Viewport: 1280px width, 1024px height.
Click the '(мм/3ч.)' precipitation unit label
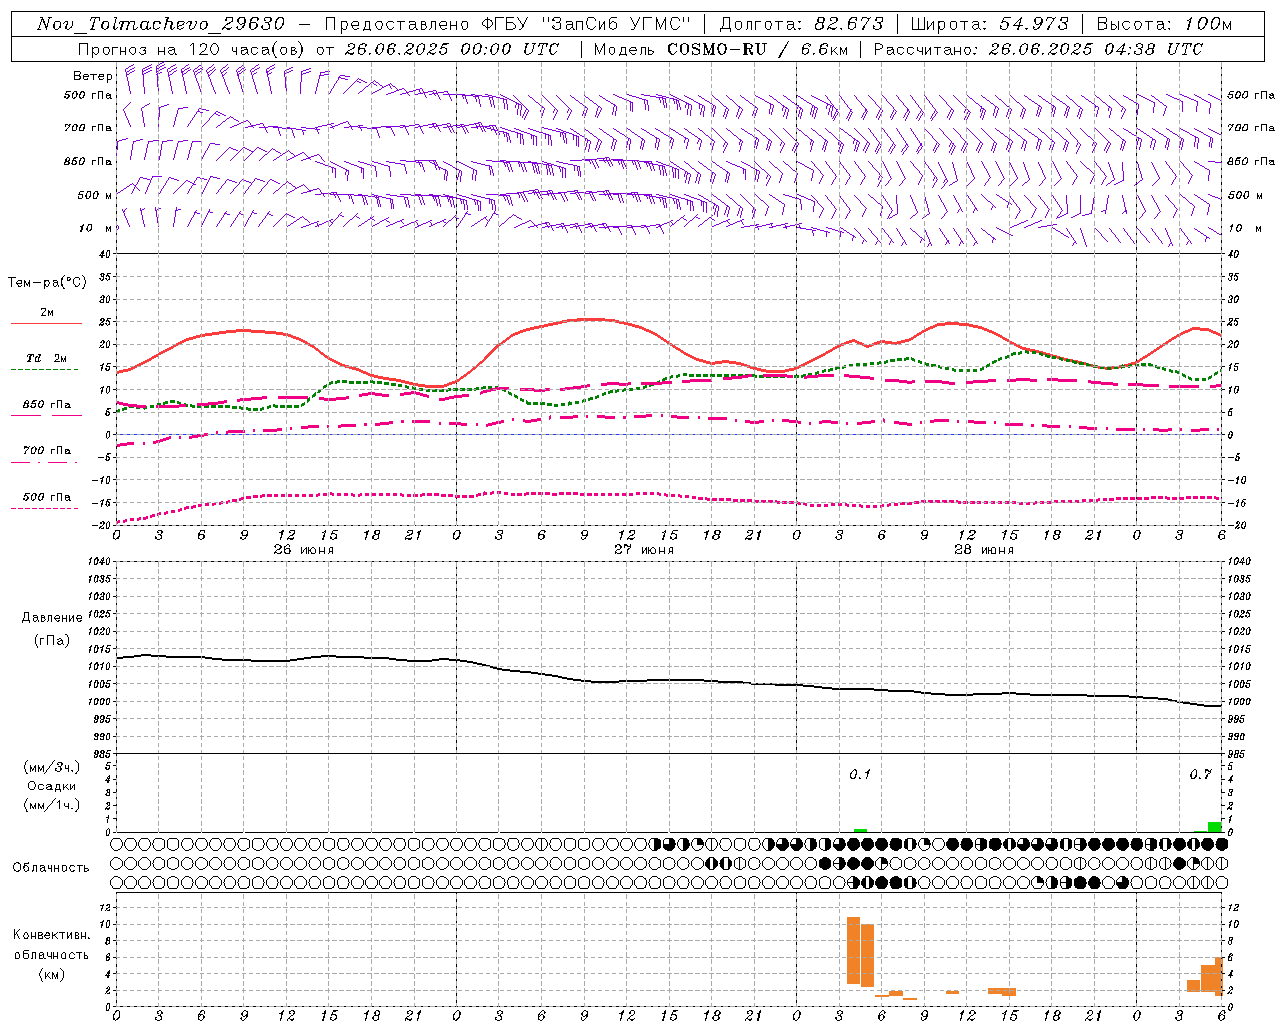pyautogui.click(x=50, y=767)
